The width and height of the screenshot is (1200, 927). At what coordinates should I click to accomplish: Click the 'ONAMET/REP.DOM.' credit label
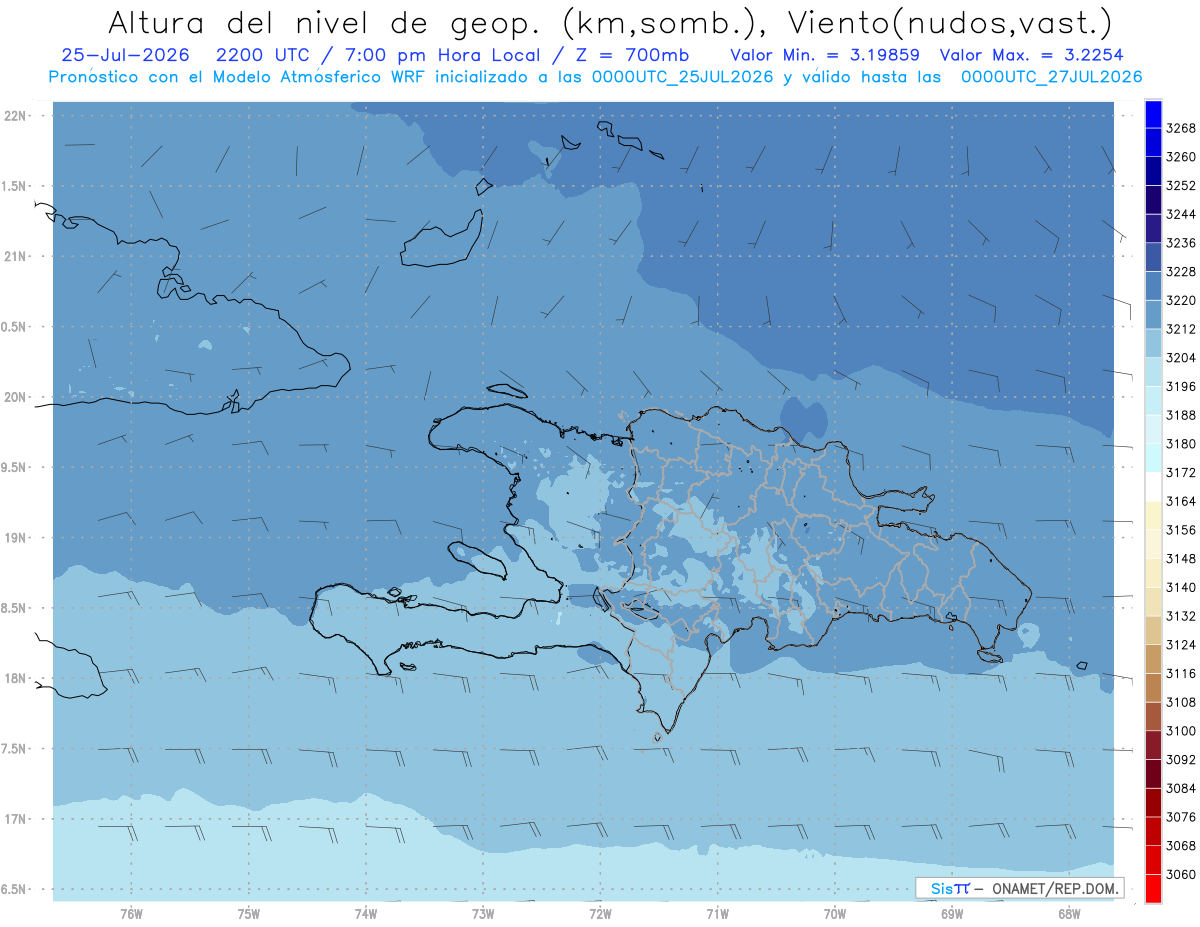pos(1056,888)
